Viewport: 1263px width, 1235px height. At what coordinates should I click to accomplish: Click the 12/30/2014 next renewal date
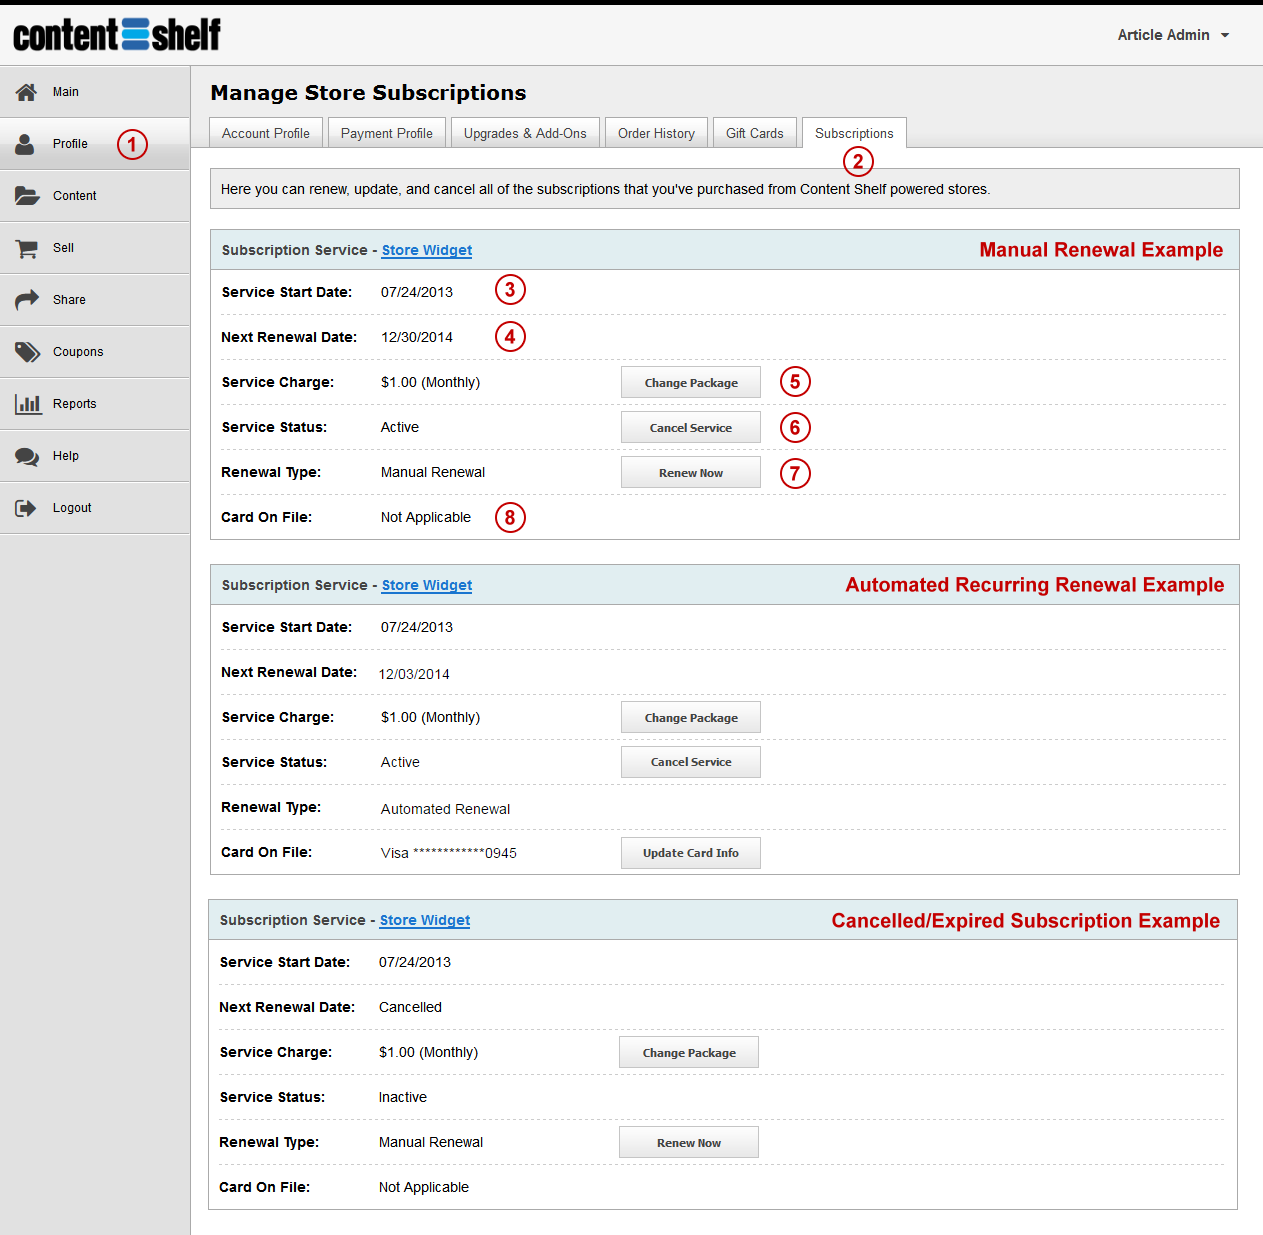click(417, 337)
